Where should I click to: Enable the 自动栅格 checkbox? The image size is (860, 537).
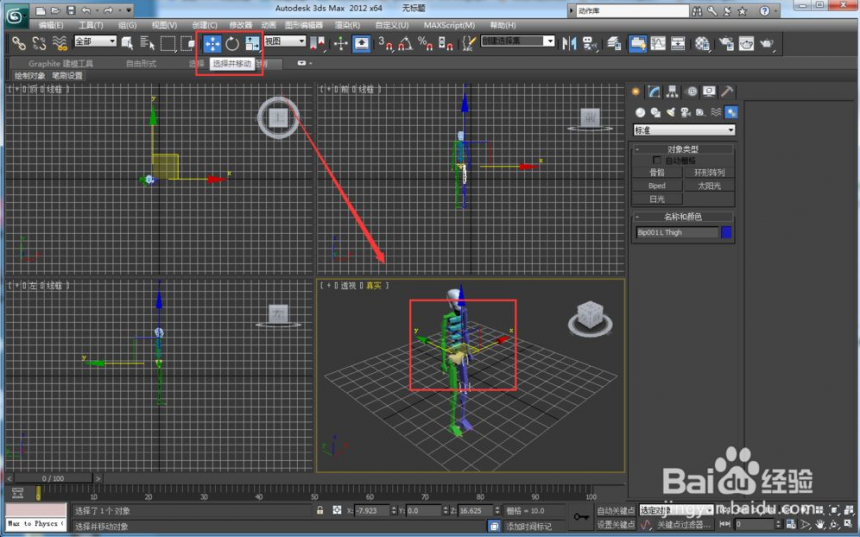click(657, 160)
